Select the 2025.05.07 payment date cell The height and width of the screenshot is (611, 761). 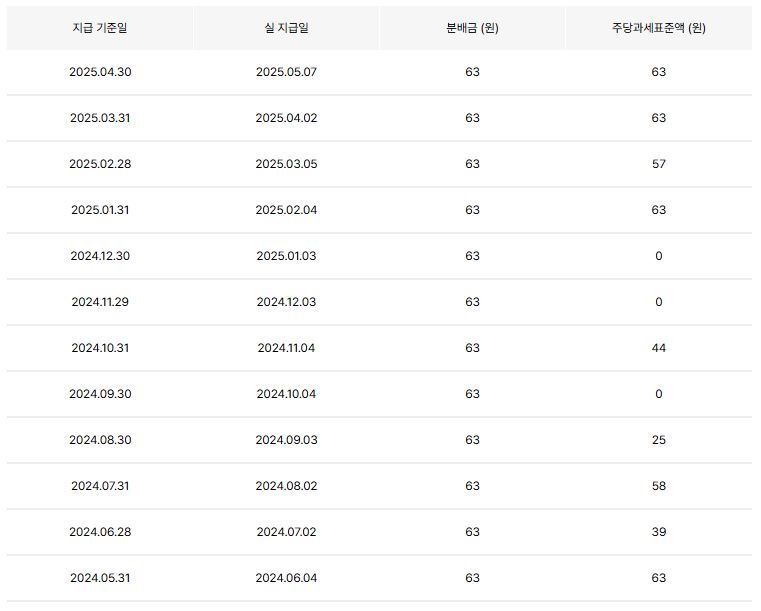click(286, 72)
